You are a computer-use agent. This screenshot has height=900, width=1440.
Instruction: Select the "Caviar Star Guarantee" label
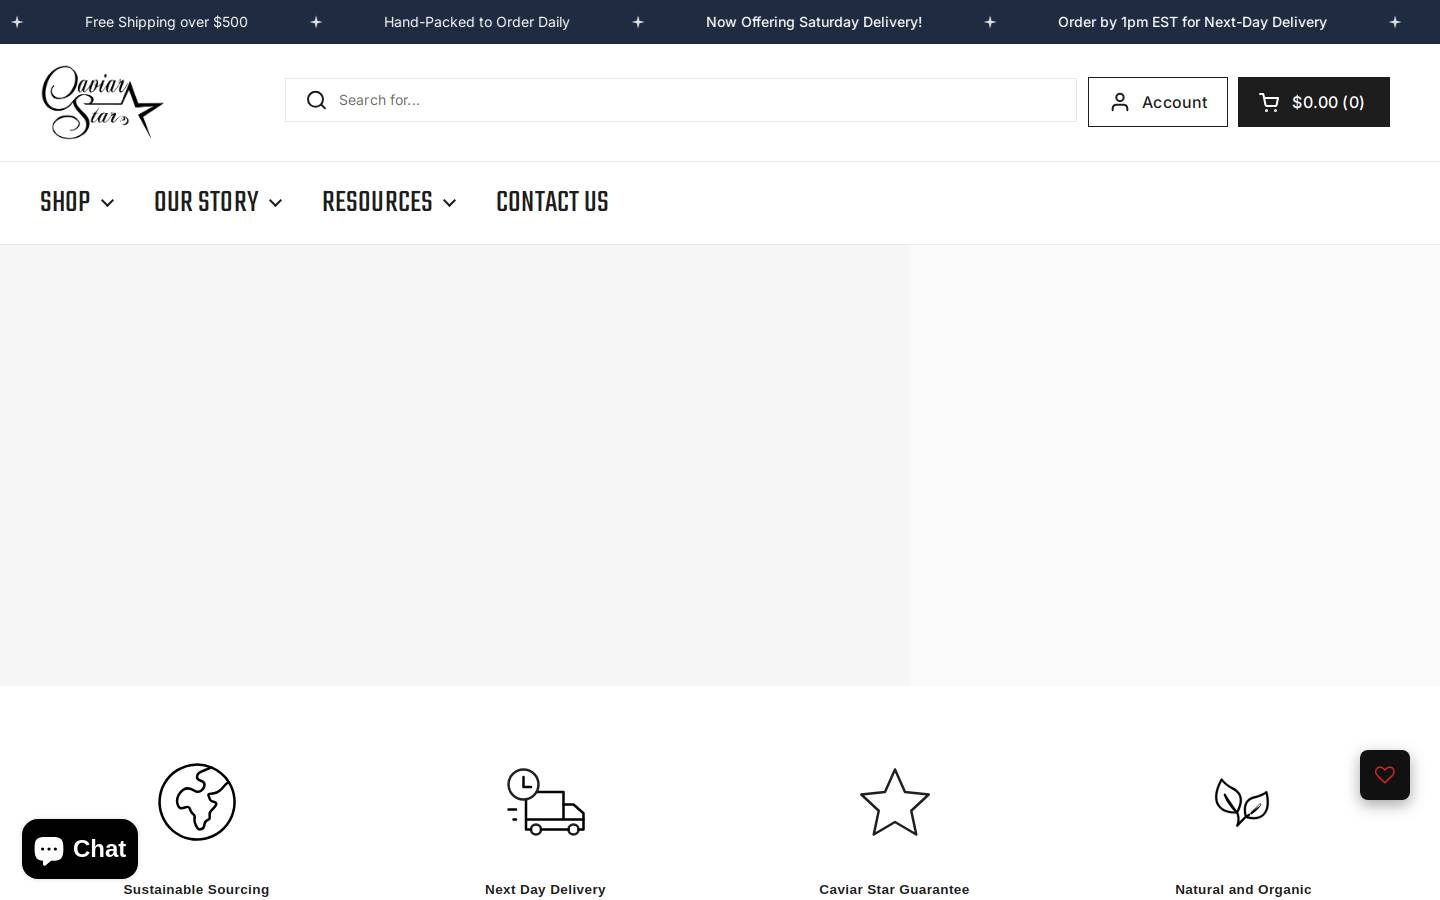point(894,889)
